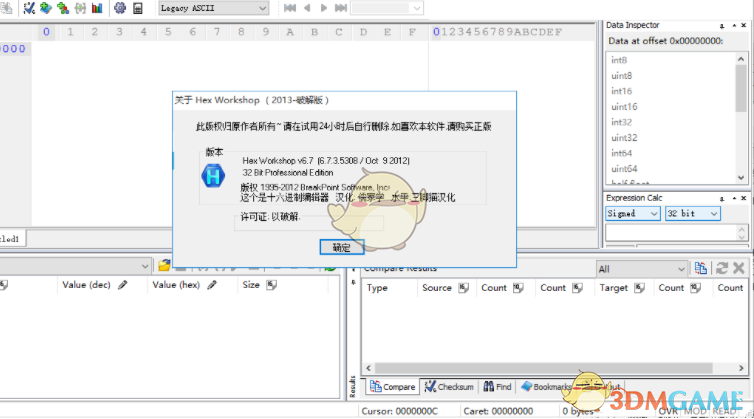Open the gear settings toolbar icon
Viewport: 754px width, 419px height.
120,8
